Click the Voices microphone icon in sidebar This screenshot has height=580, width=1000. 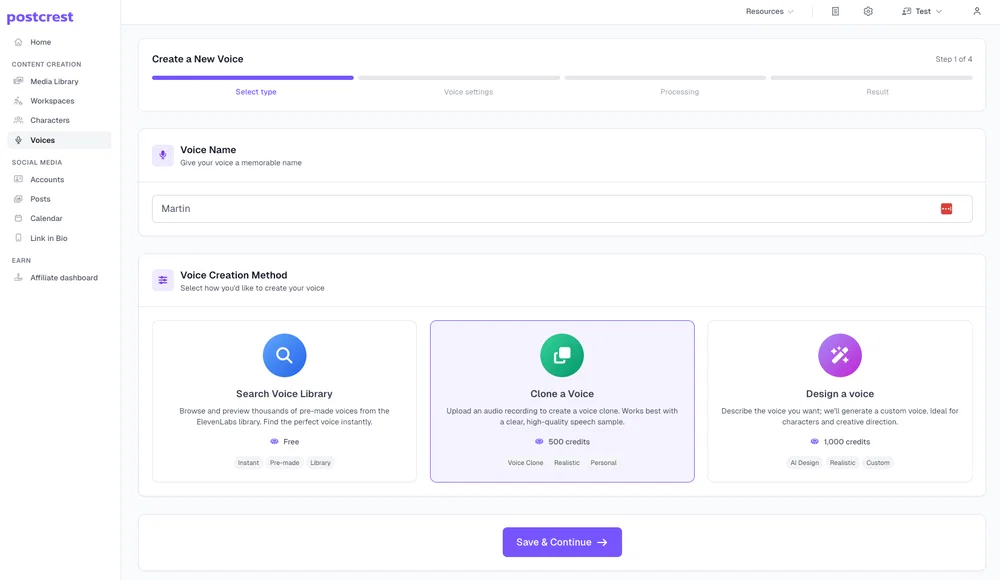pos(18,140)
